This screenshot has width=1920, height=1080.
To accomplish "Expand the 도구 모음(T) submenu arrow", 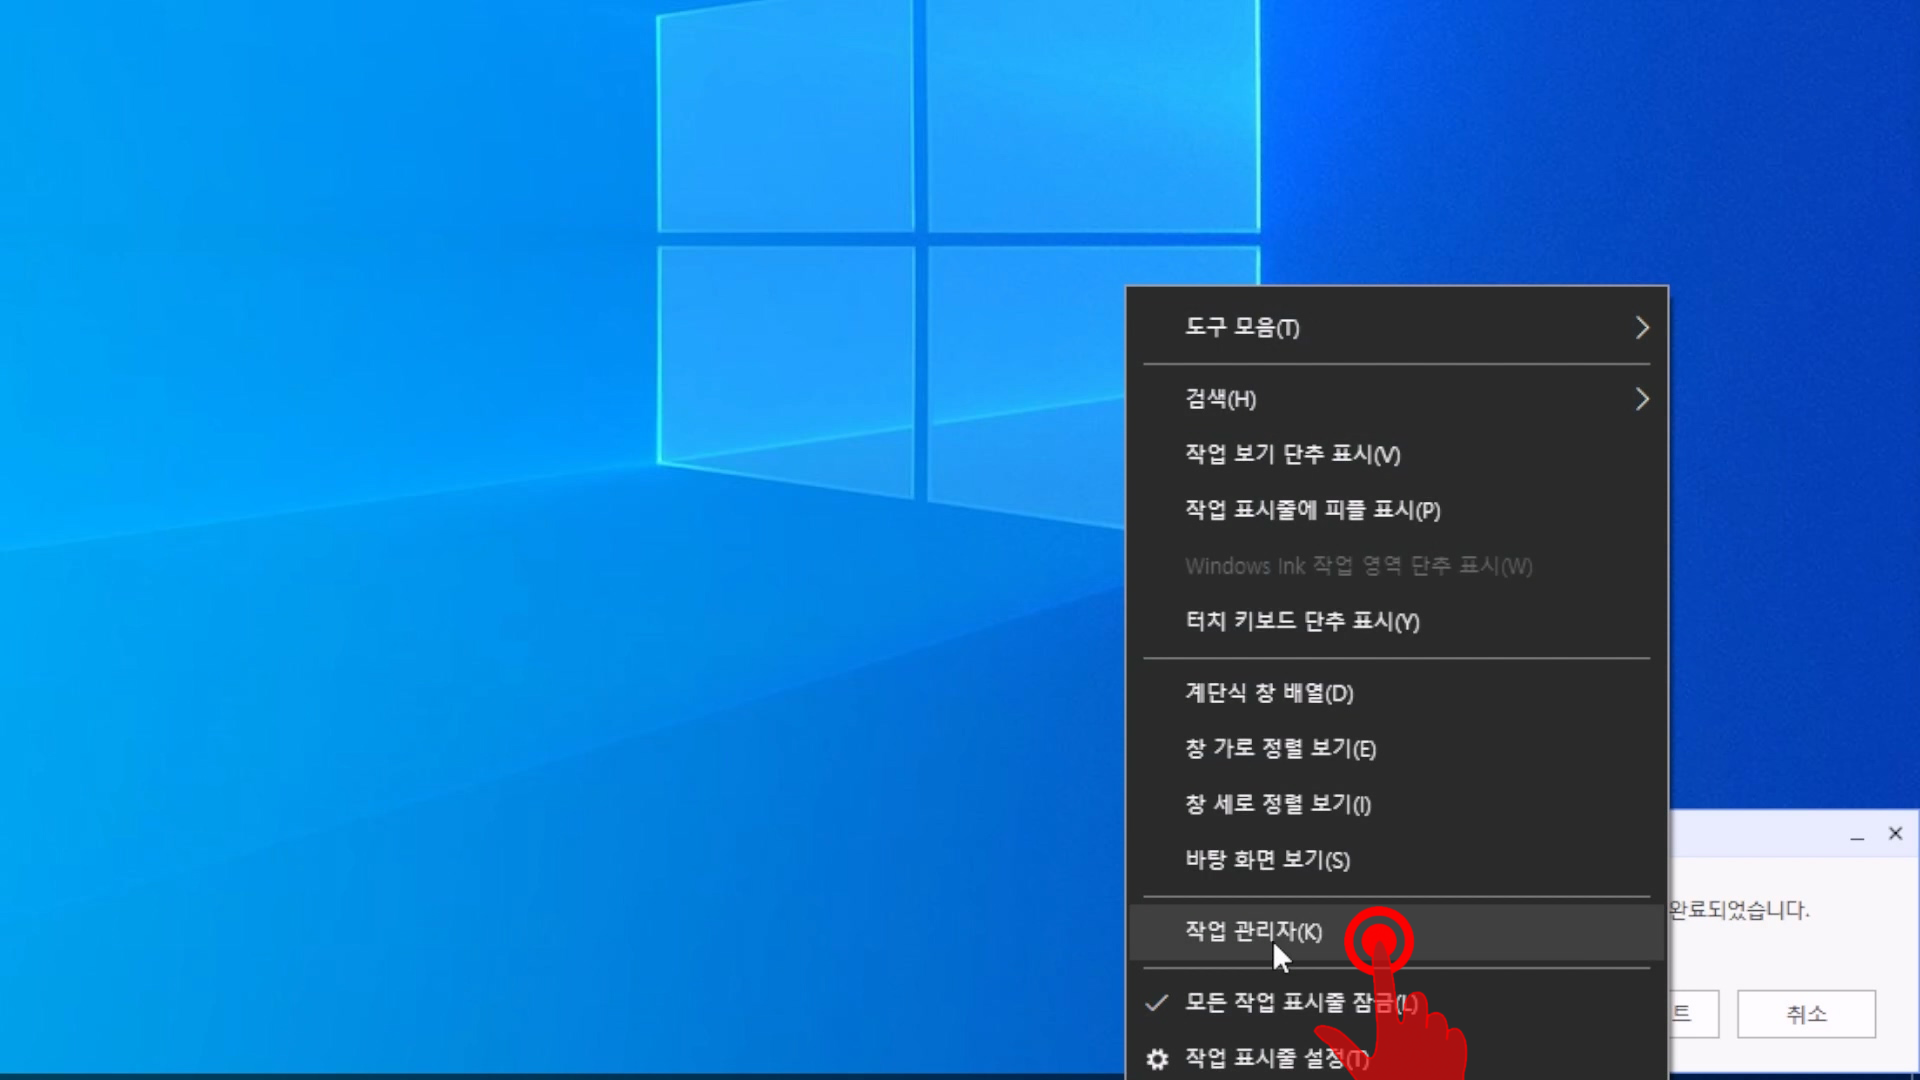I will tap(1641, 328).
